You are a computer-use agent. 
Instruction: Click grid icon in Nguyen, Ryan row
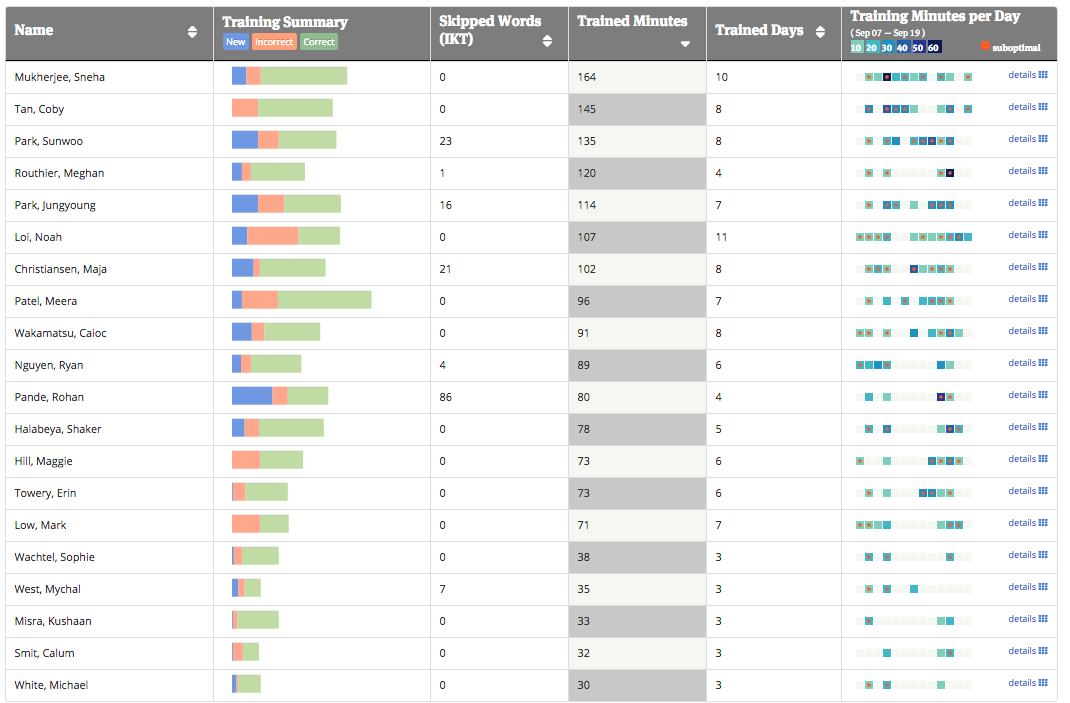tap(1043, 363)
